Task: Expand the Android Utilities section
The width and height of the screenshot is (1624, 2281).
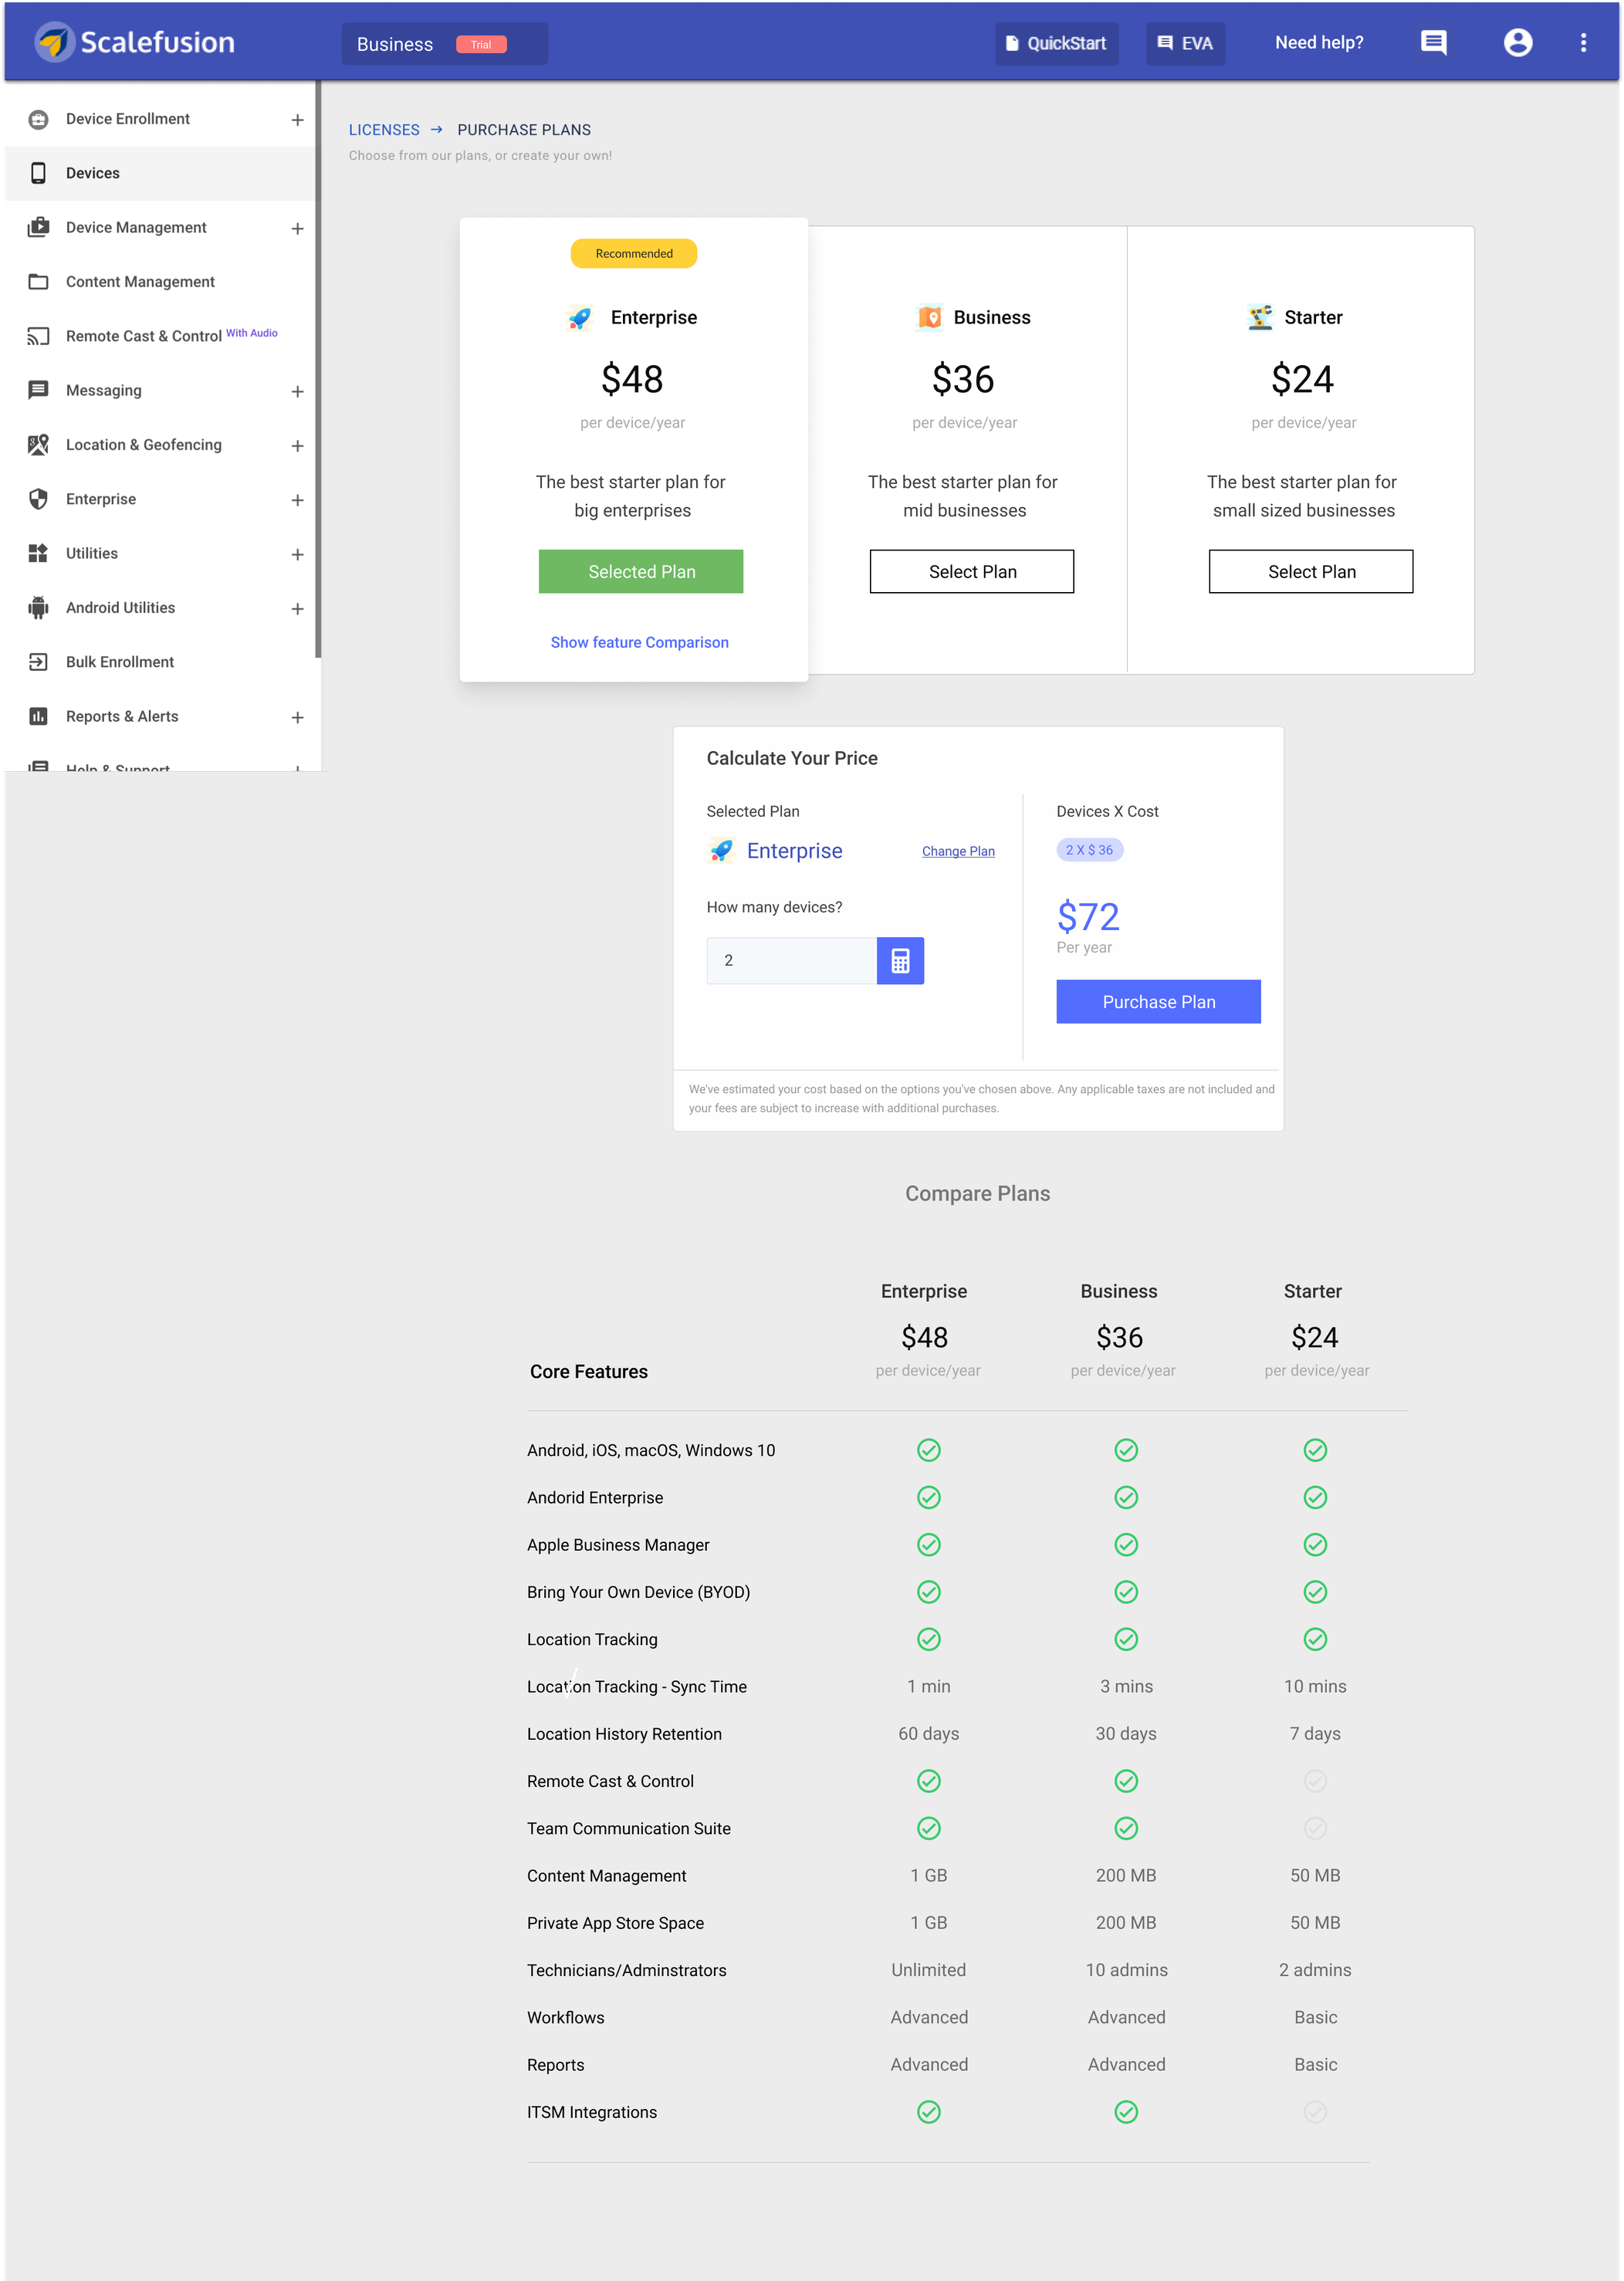Action: click(x=297, y=609)
